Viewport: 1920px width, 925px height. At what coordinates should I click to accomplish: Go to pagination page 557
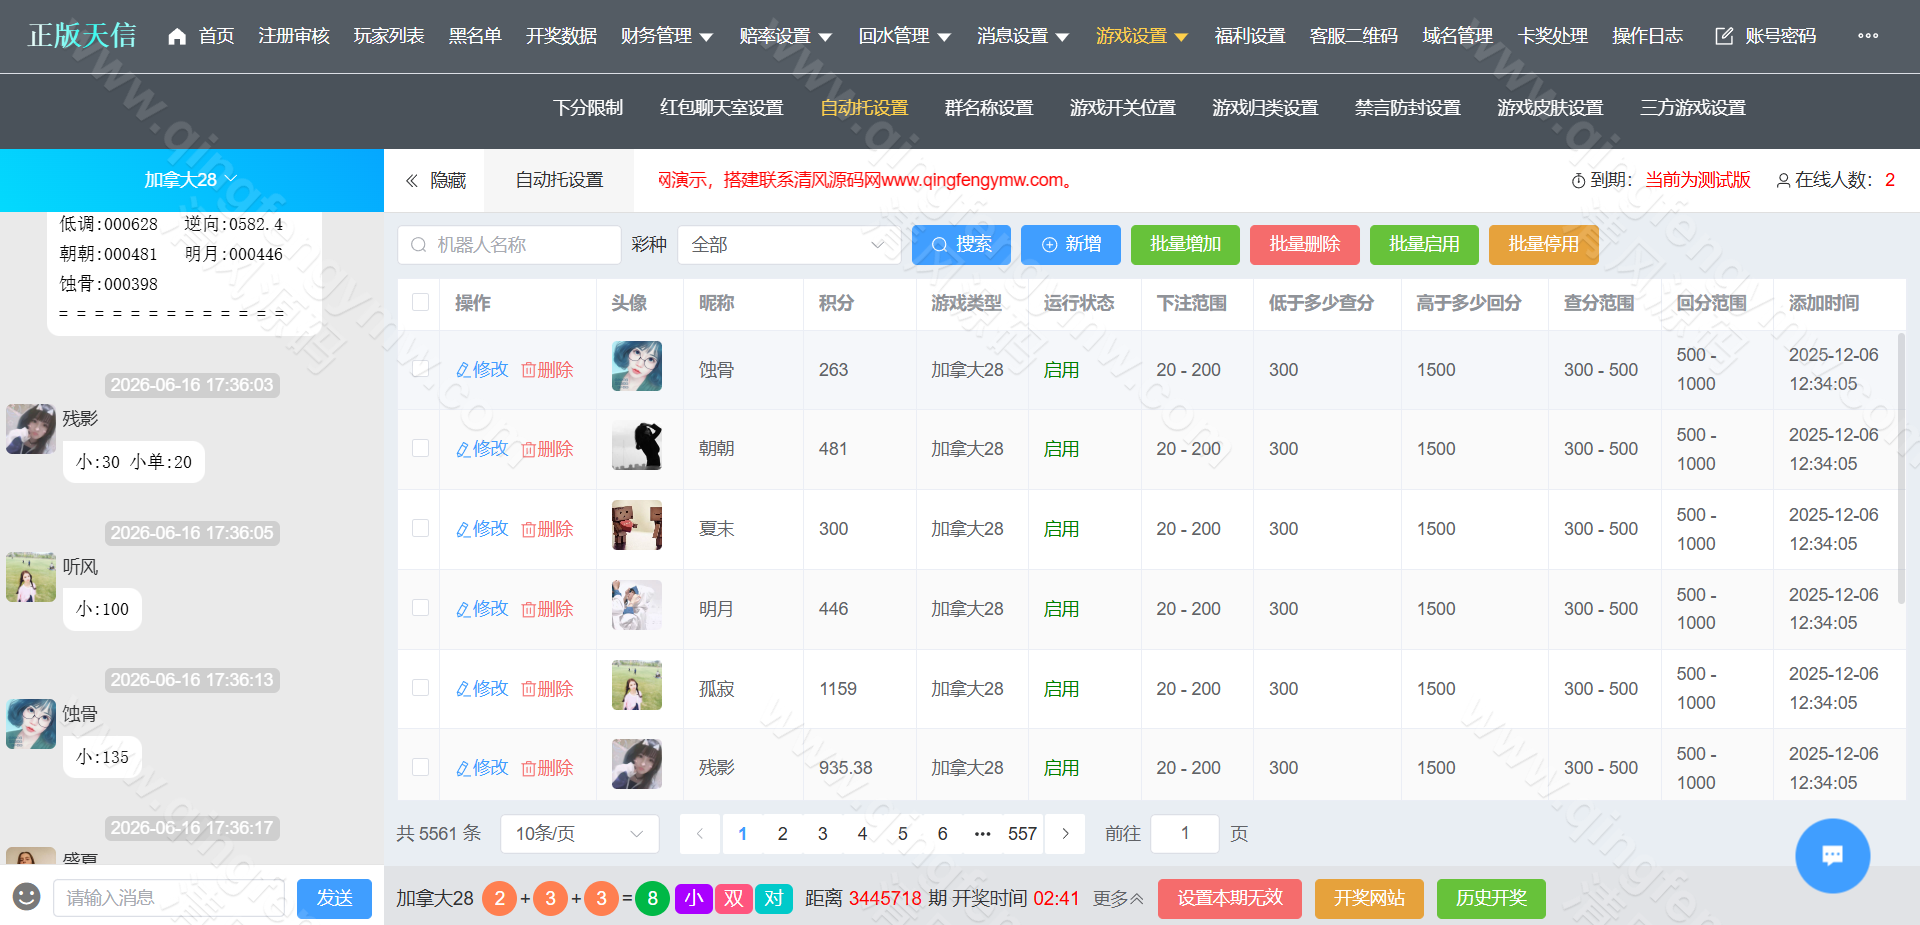1022,834
